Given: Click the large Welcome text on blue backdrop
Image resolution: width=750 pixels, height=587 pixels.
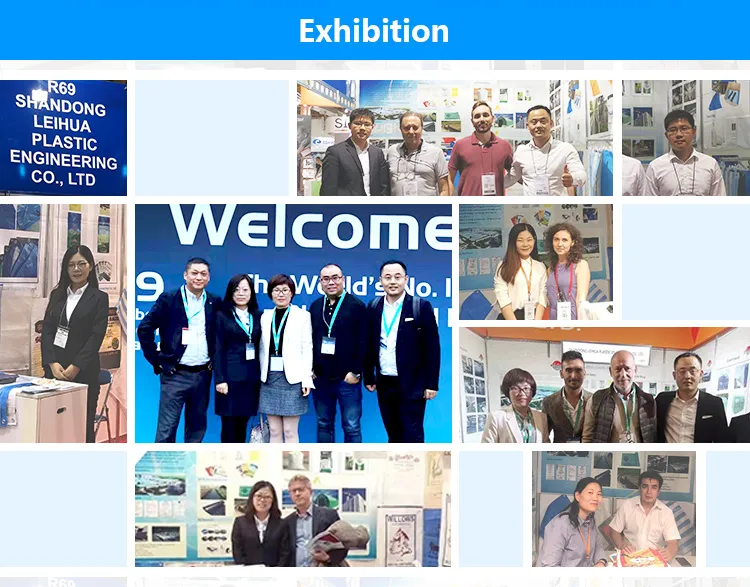Looking at the screenshot, I should (x=311, y=226).
